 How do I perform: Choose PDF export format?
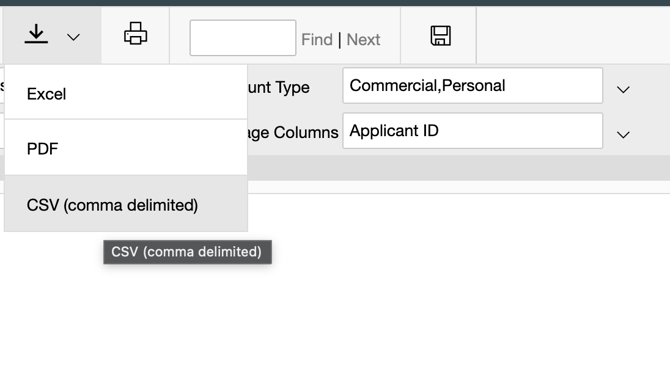[x=126, y=148]
